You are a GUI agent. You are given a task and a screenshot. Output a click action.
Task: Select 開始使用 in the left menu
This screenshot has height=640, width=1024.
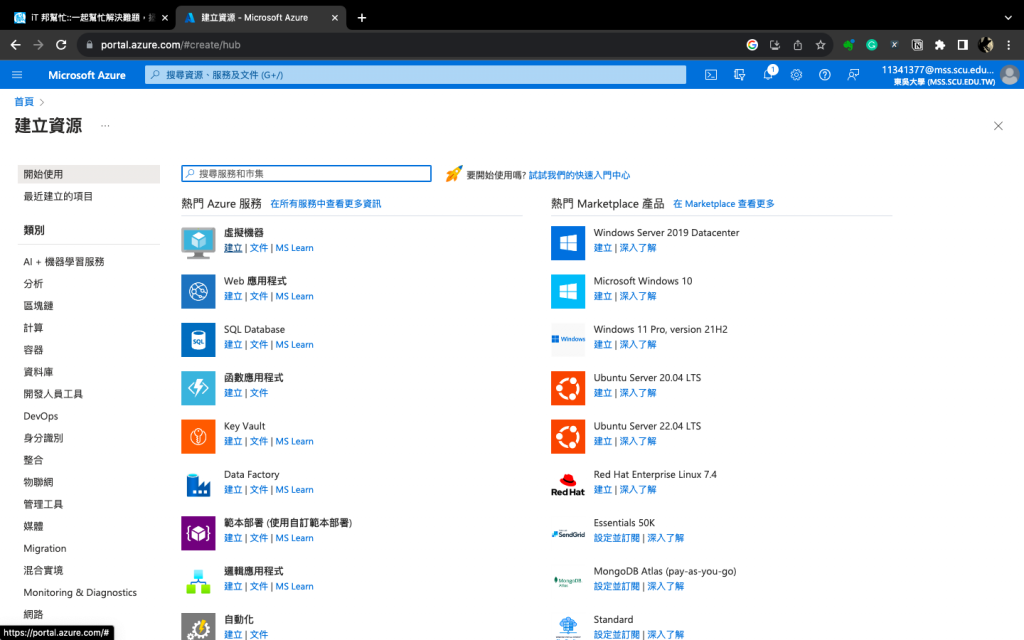(89, 174)
